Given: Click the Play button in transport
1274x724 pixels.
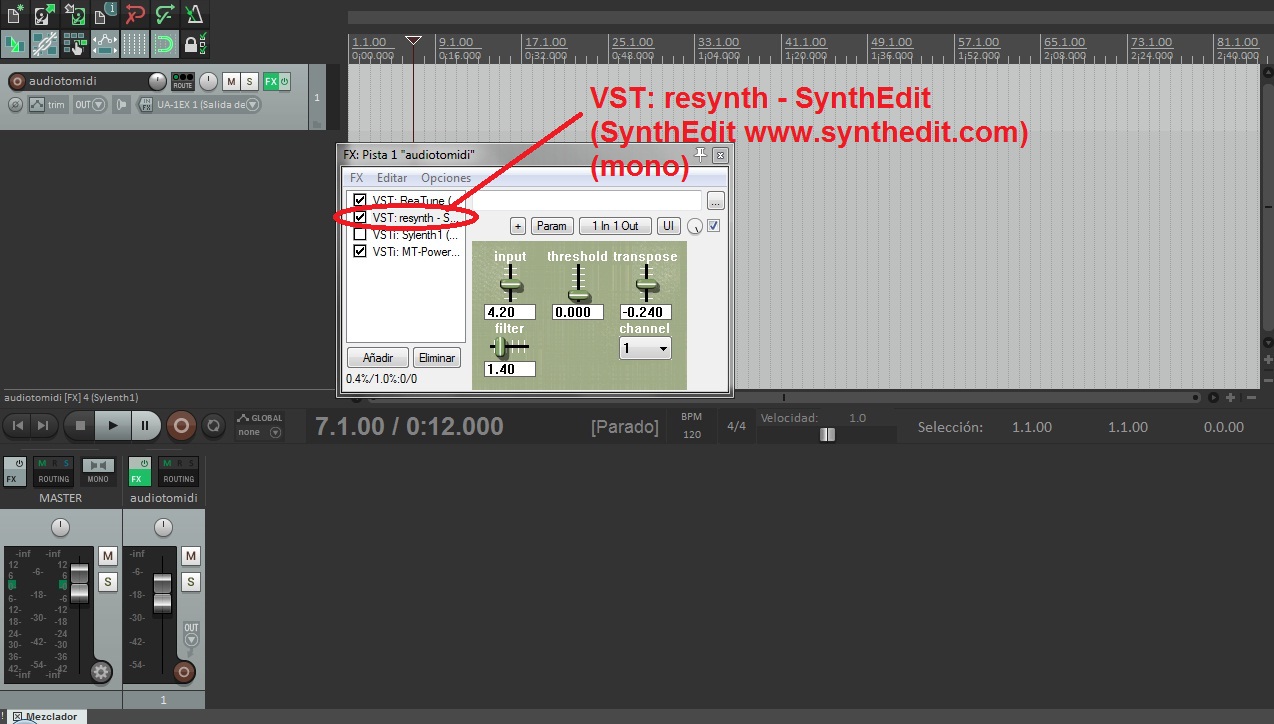Looking at the screenshot, I should [x=113, y=426].
